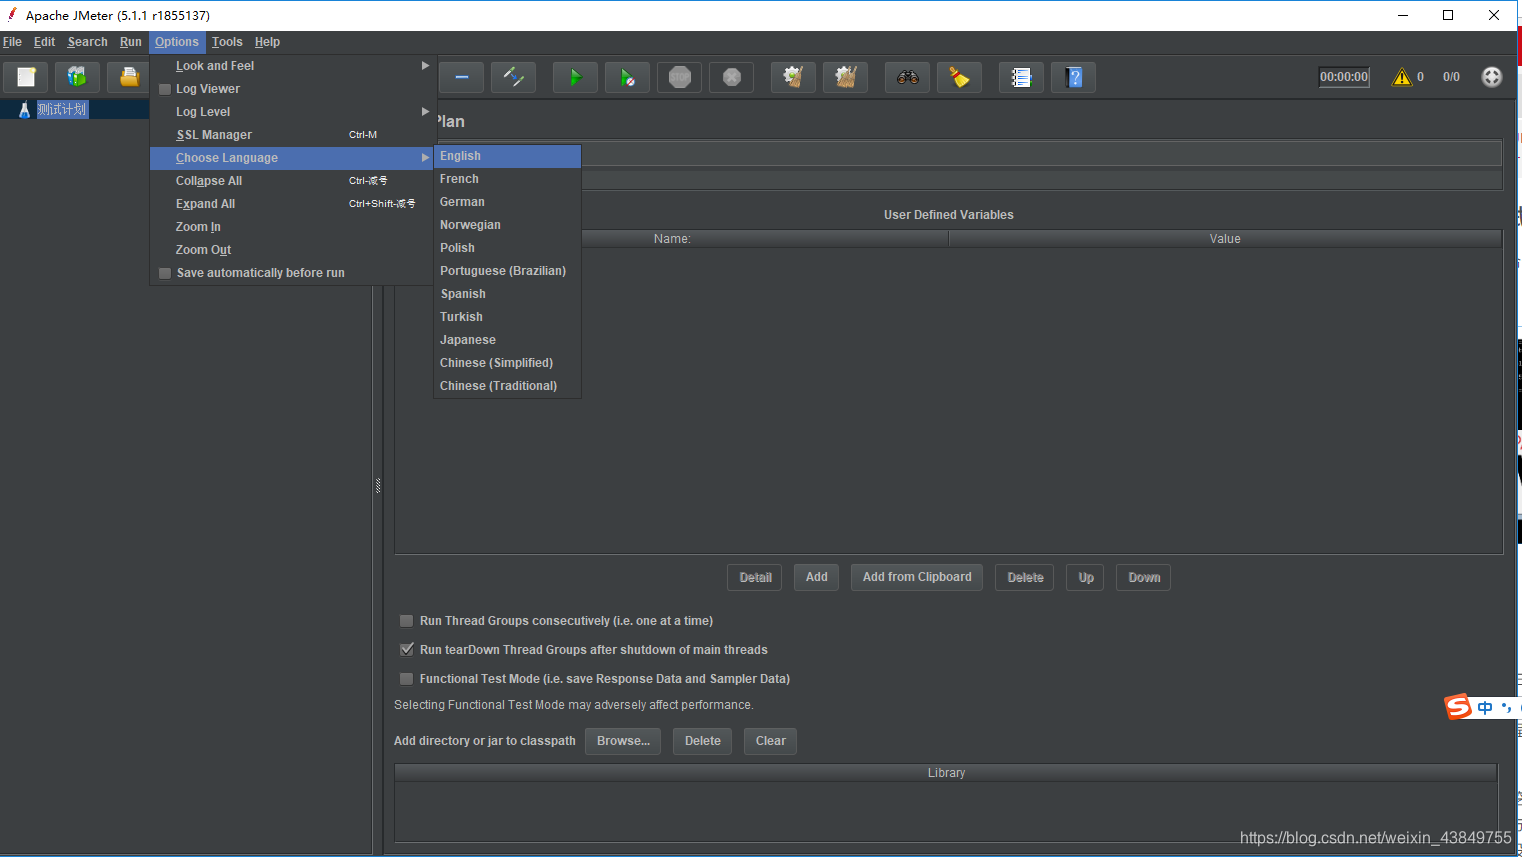Screen dimensions: 1522x857
Task: Select Zoom In menu item
Action: click(292, 227)
